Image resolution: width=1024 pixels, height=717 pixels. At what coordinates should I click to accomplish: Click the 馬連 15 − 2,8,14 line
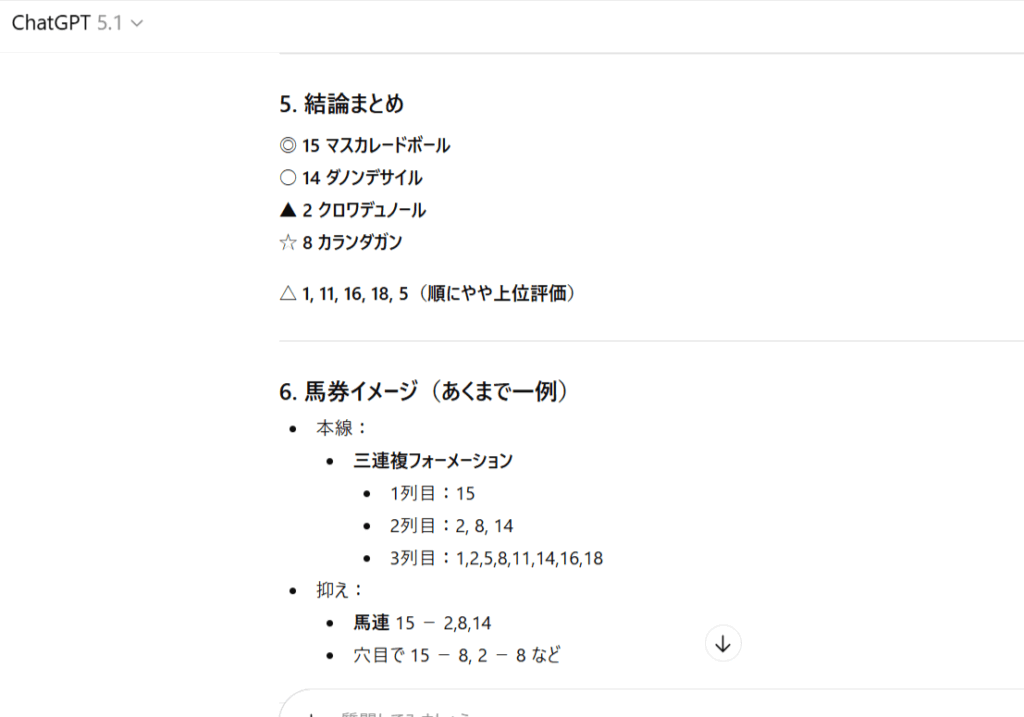[422, 623]
